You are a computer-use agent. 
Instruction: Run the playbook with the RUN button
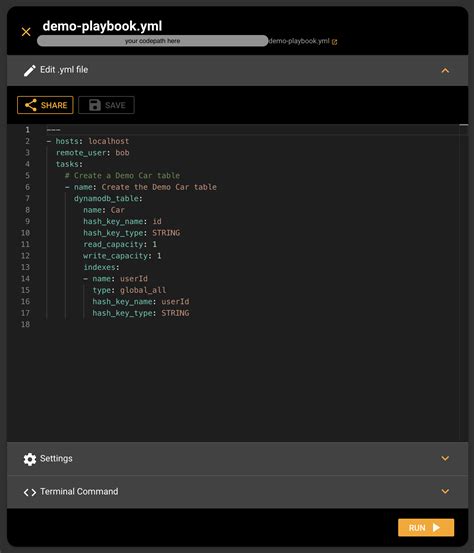coord(426,527)
